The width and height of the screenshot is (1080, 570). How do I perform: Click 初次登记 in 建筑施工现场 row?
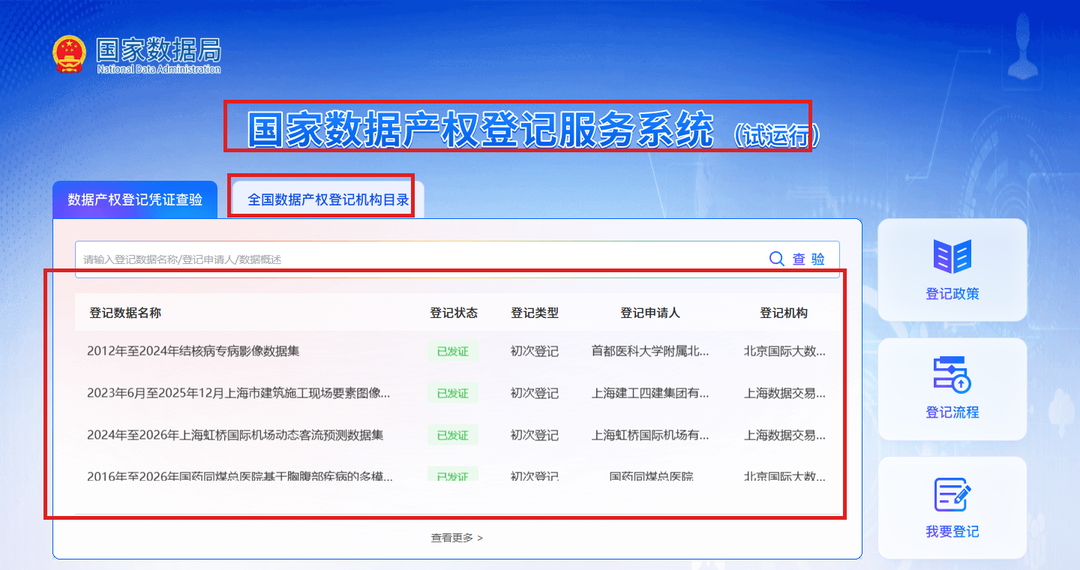click(534, 393)
